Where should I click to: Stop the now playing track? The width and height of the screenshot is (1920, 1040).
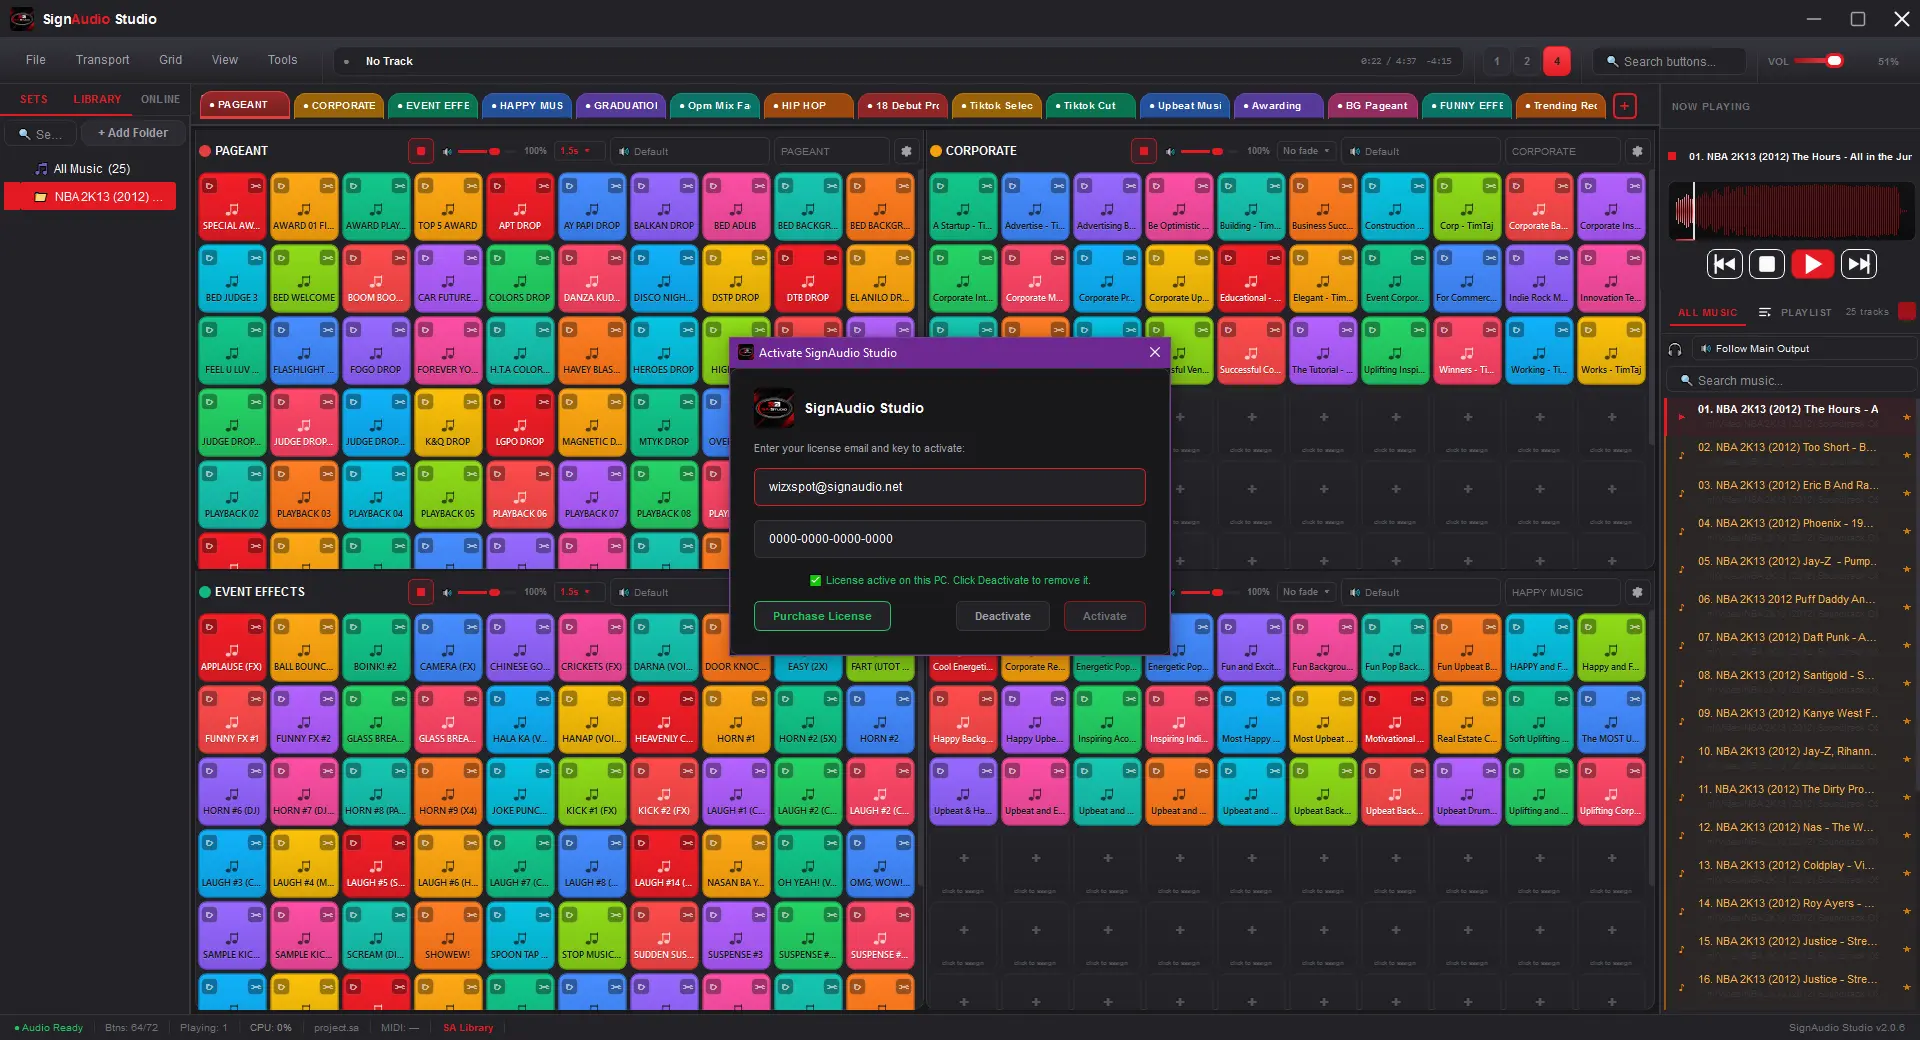pyautogui.click(x=1767, y=264)
